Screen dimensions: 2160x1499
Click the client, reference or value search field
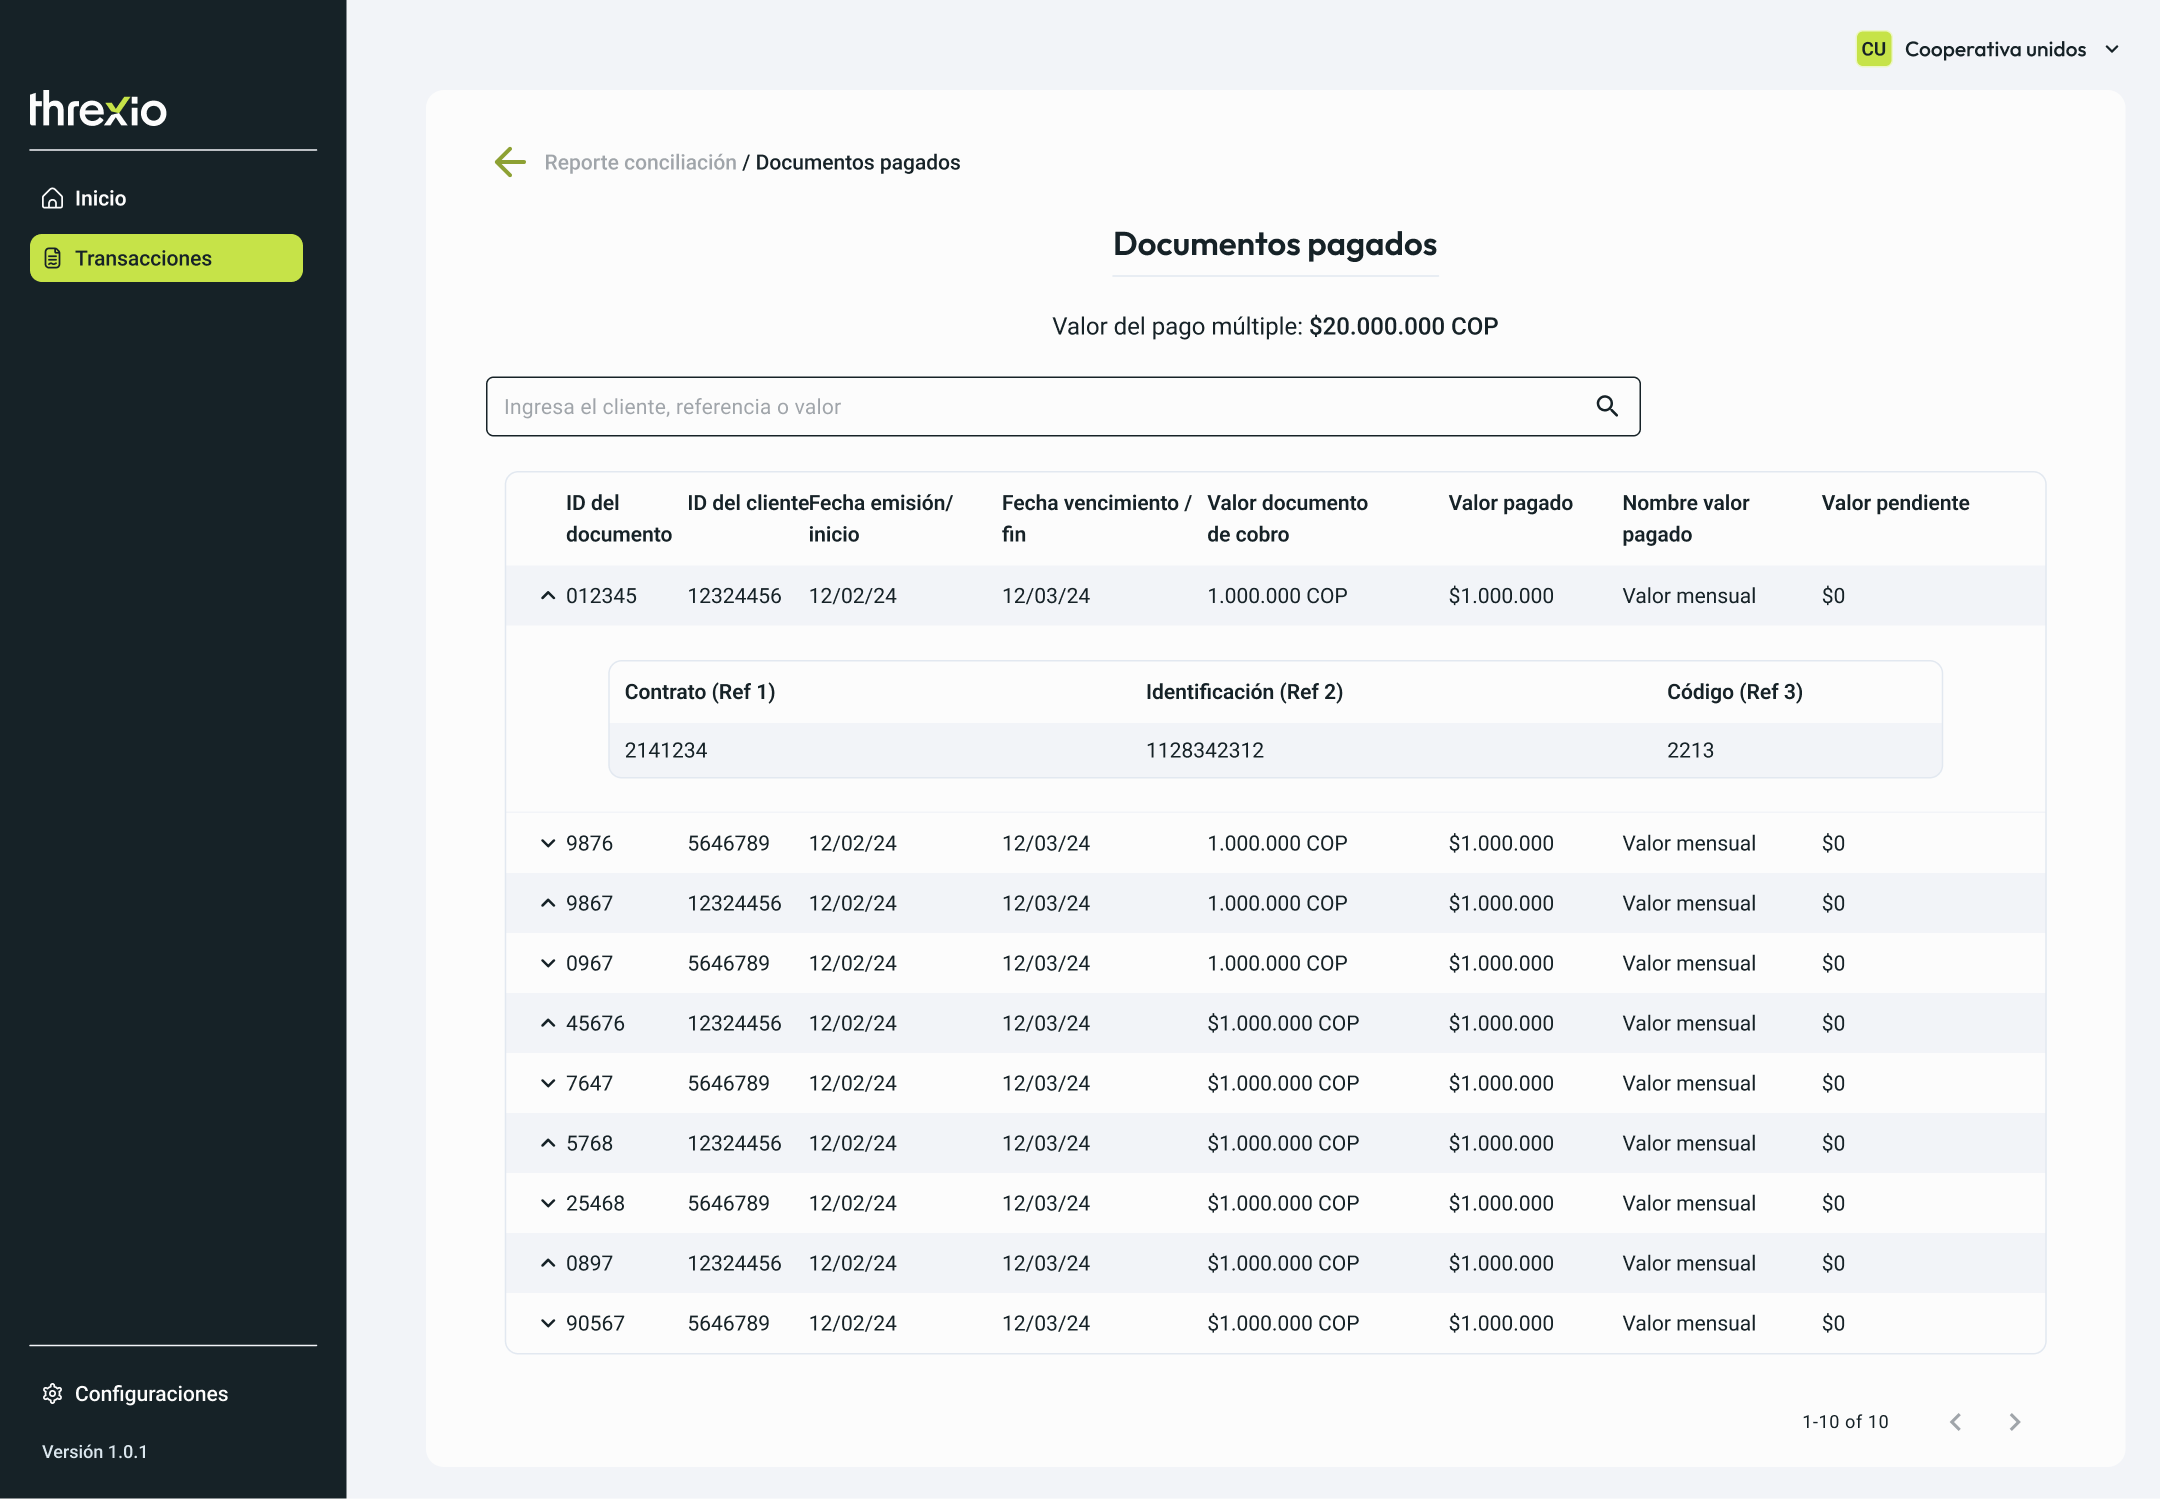point(1063,406)
